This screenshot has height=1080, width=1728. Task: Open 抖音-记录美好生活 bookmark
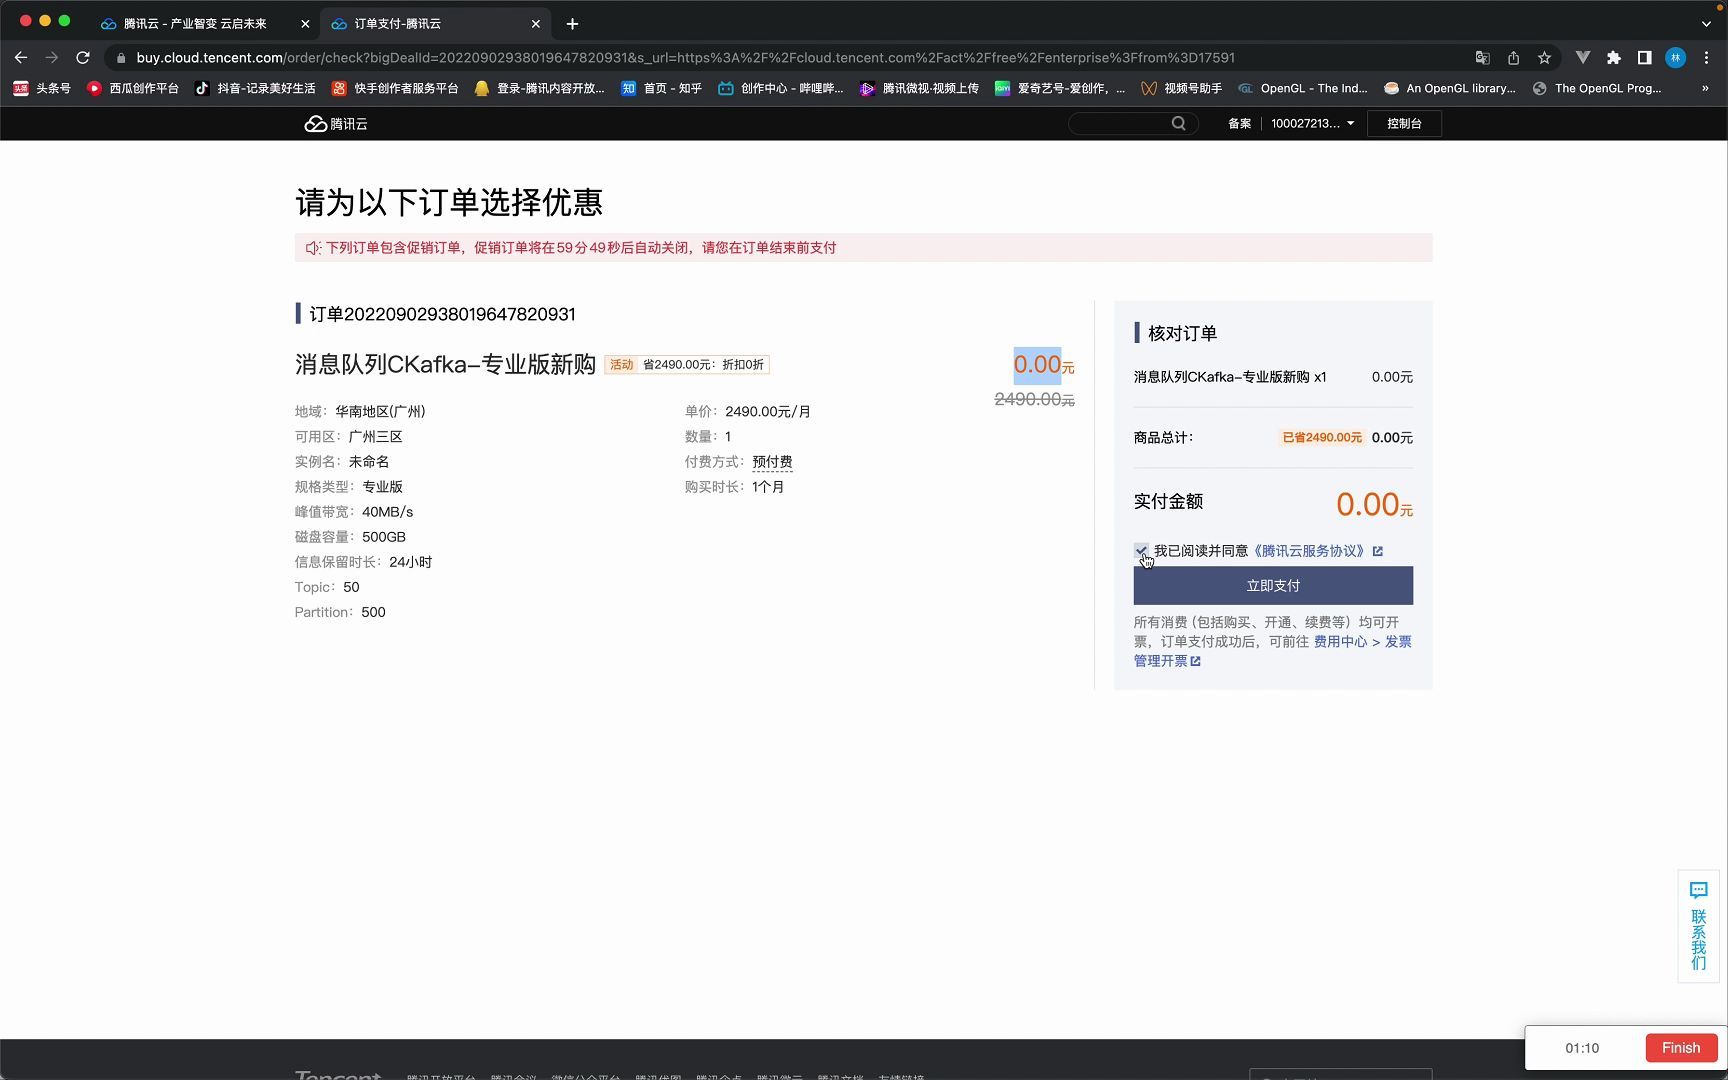[255, 88]
